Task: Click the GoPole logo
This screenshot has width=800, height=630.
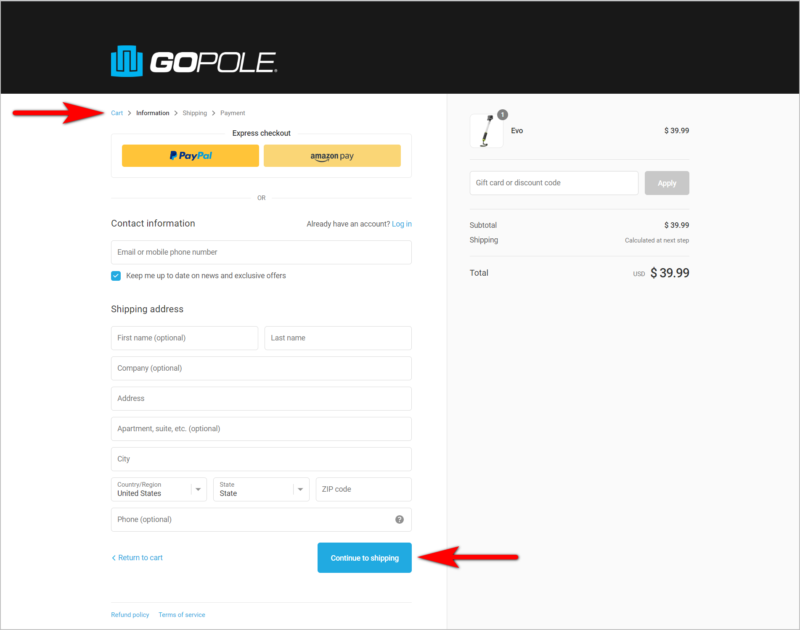Action: (x=193, y=60)
